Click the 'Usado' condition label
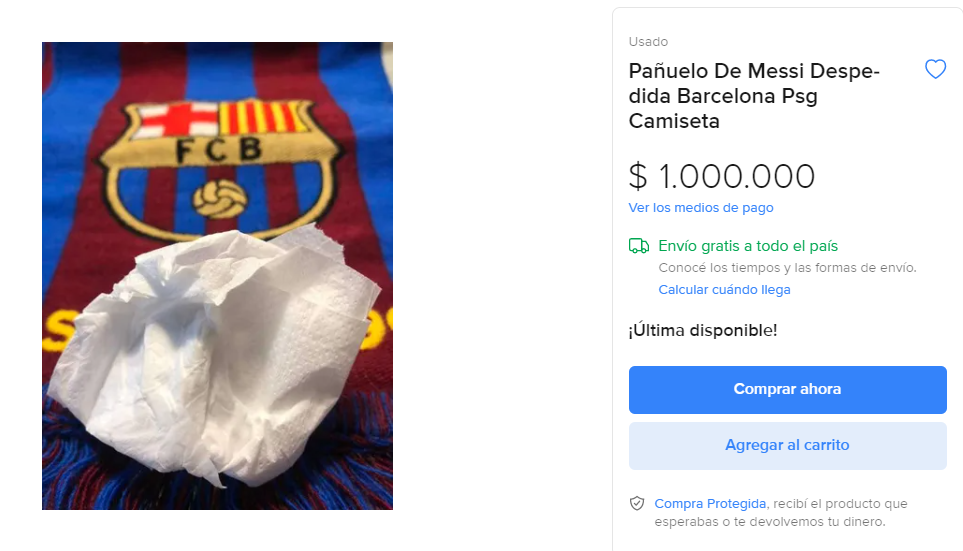 [x=648, y=42]
